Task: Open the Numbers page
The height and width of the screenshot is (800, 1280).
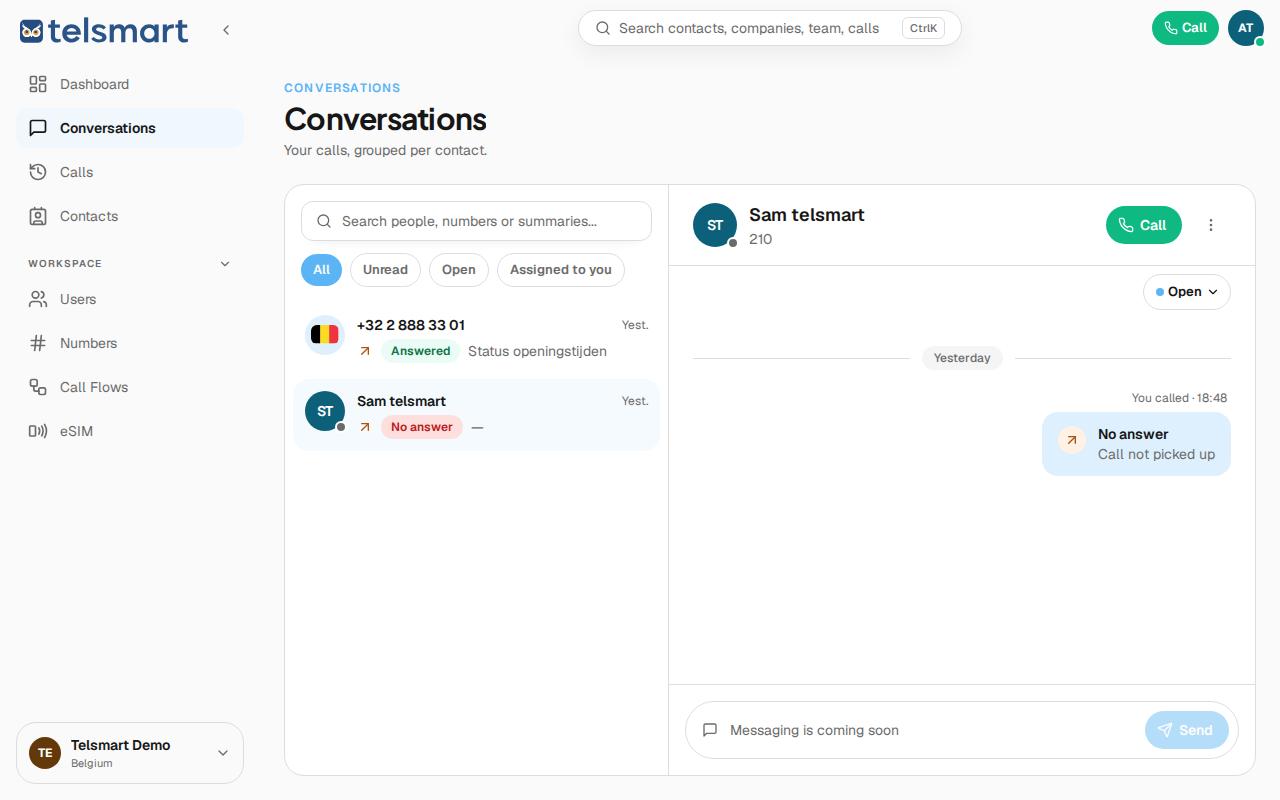Action: point(130,343)
